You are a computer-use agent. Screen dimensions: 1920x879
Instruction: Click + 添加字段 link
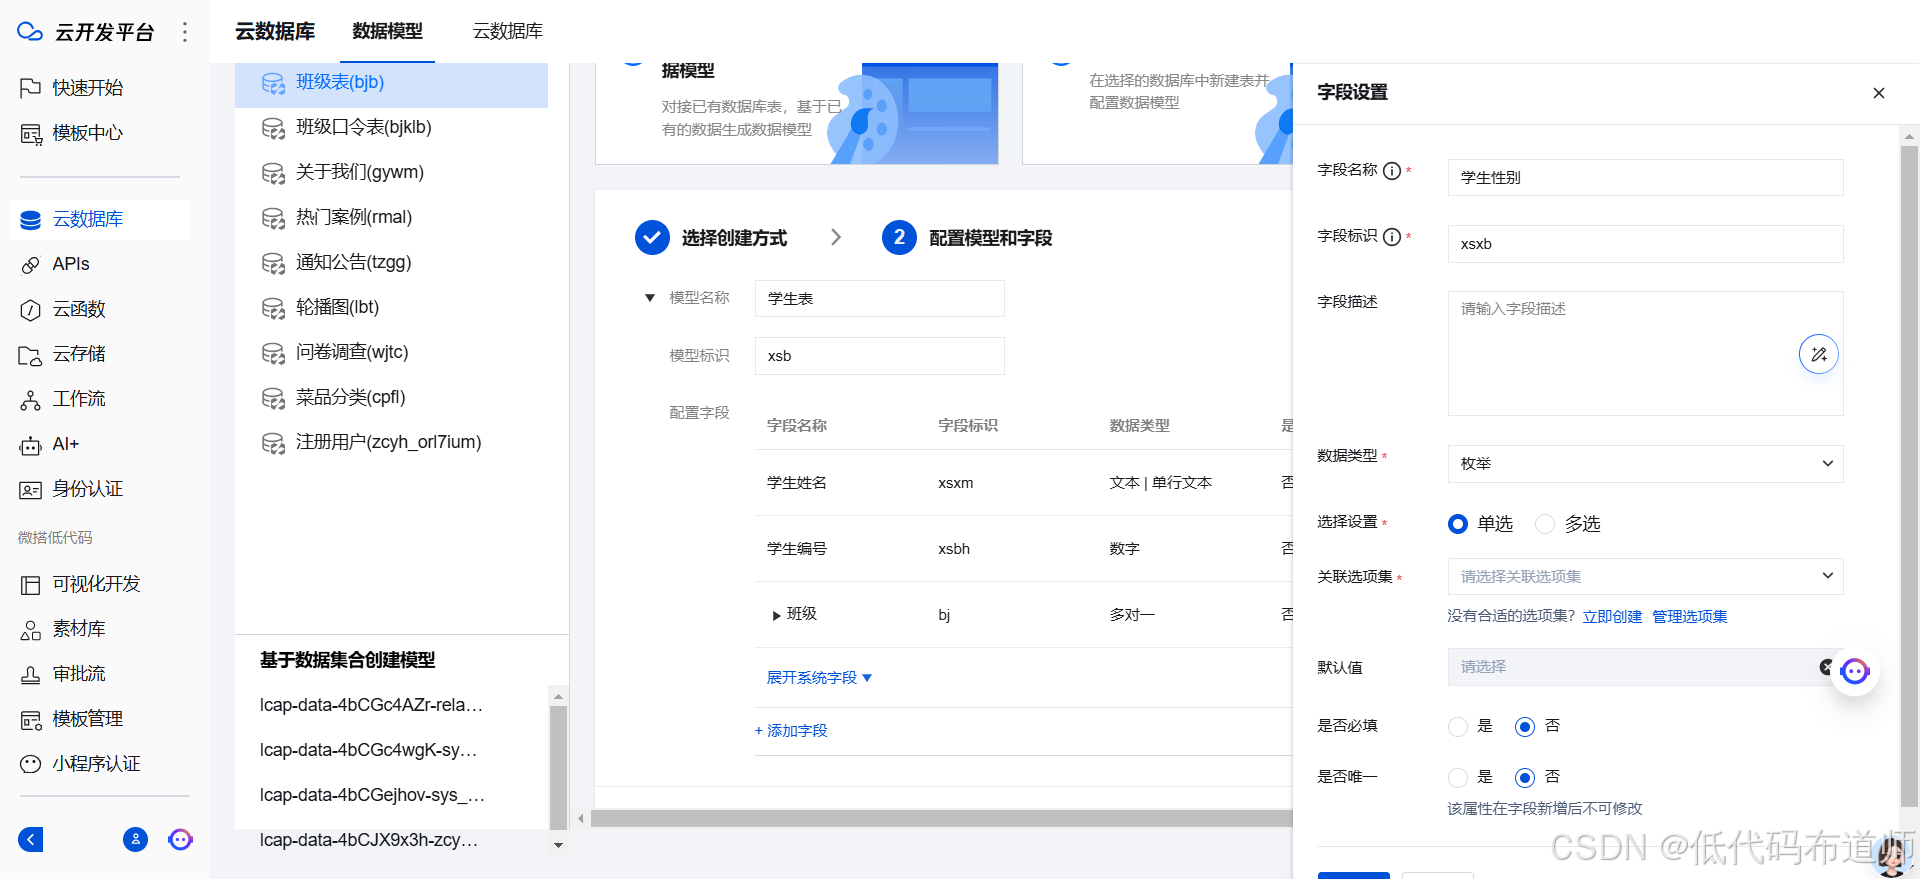[x=791, y=731]
